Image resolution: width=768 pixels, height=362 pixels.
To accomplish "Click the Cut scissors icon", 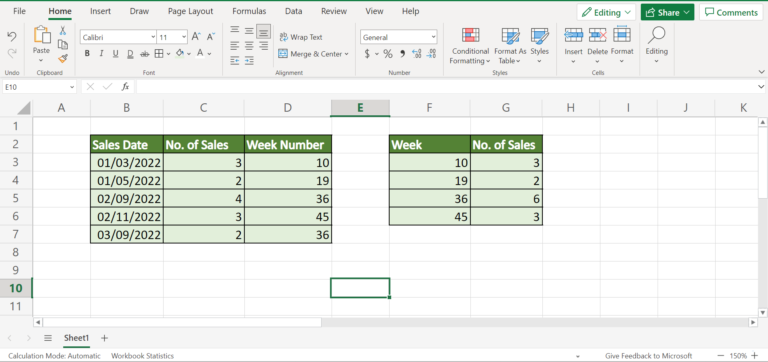I will [x=63, y=30].
